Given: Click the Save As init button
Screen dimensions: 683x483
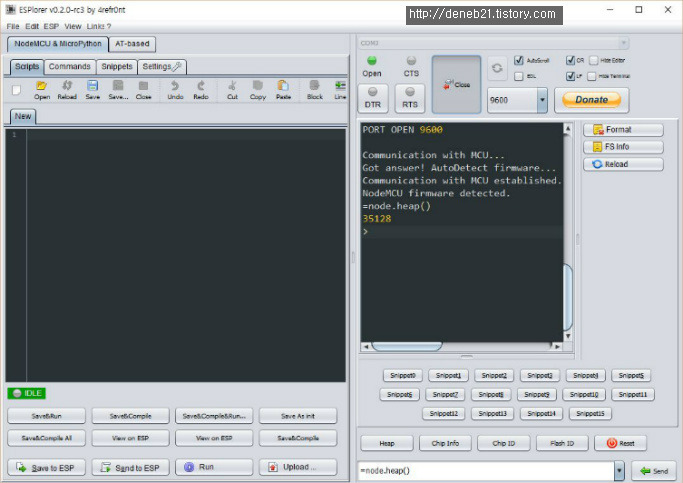Looking at the screenshot, I should pyautogui.click(x=298, y=416).
